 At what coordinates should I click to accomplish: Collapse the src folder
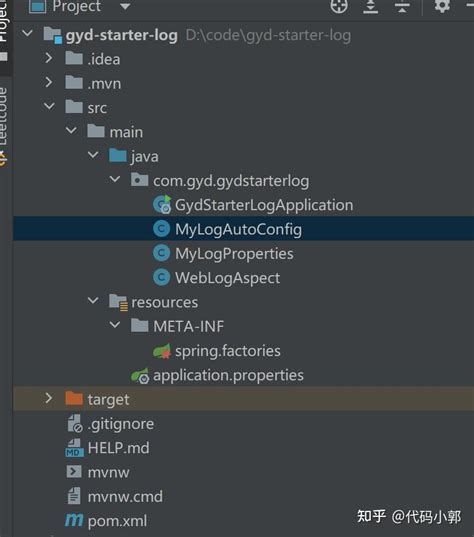tap(49, 106)
